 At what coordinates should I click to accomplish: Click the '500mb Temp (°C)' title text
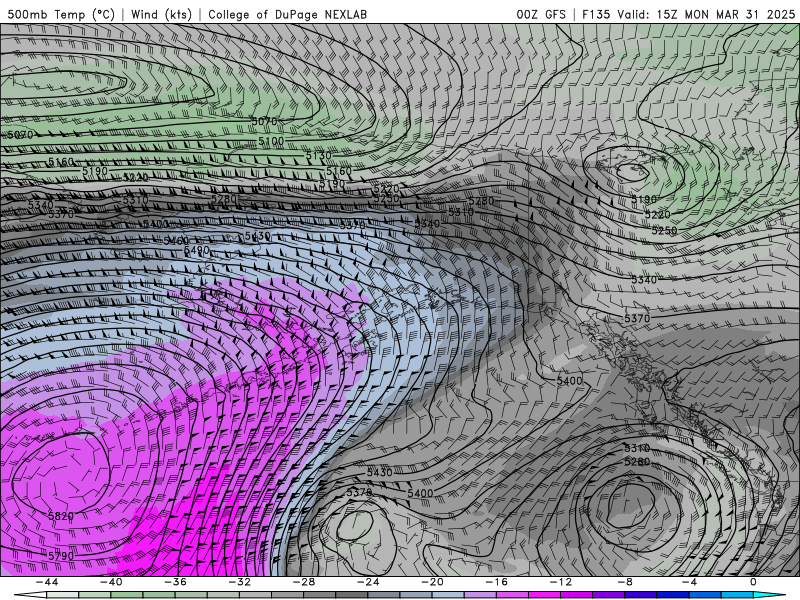pos(61,14)
